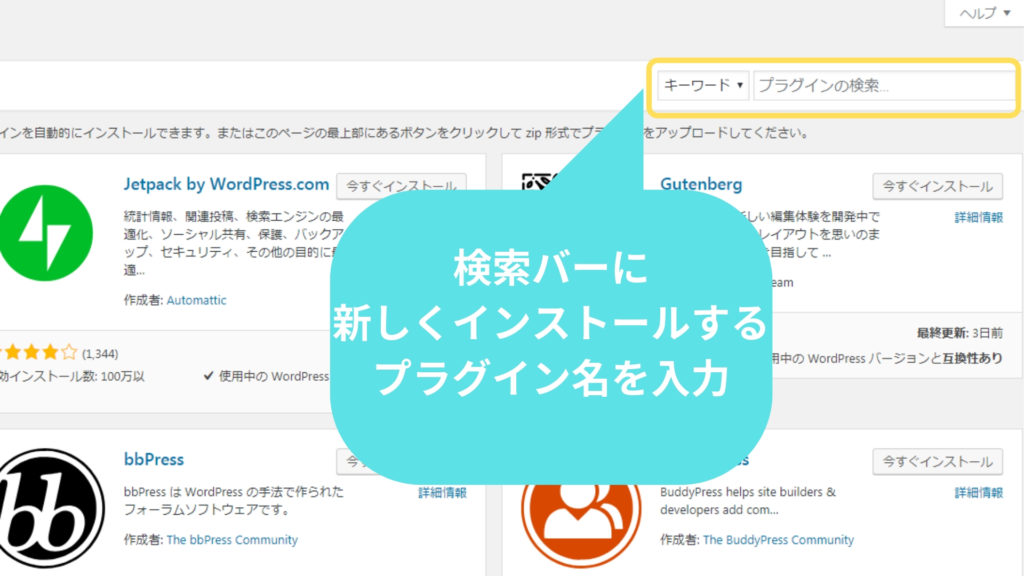
Task: Click the 最終更新: 3日前 text in Gutenberg card
Action: pyautogui.click(x=959, y=334)
